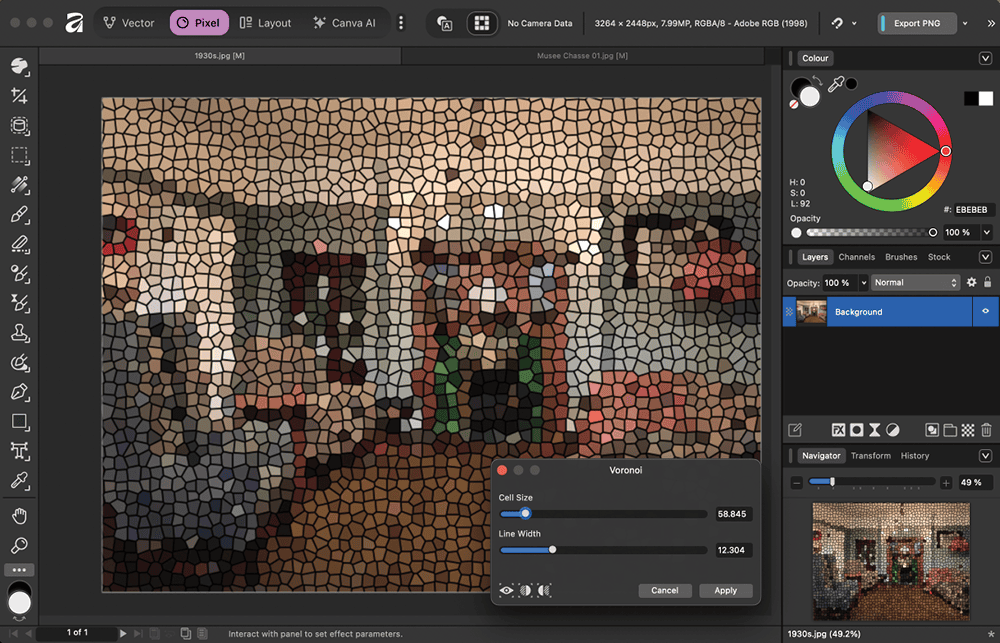Delete layer using the trash icon
The width and height of the screenshot is (1000, 643).
coord(986,430)
